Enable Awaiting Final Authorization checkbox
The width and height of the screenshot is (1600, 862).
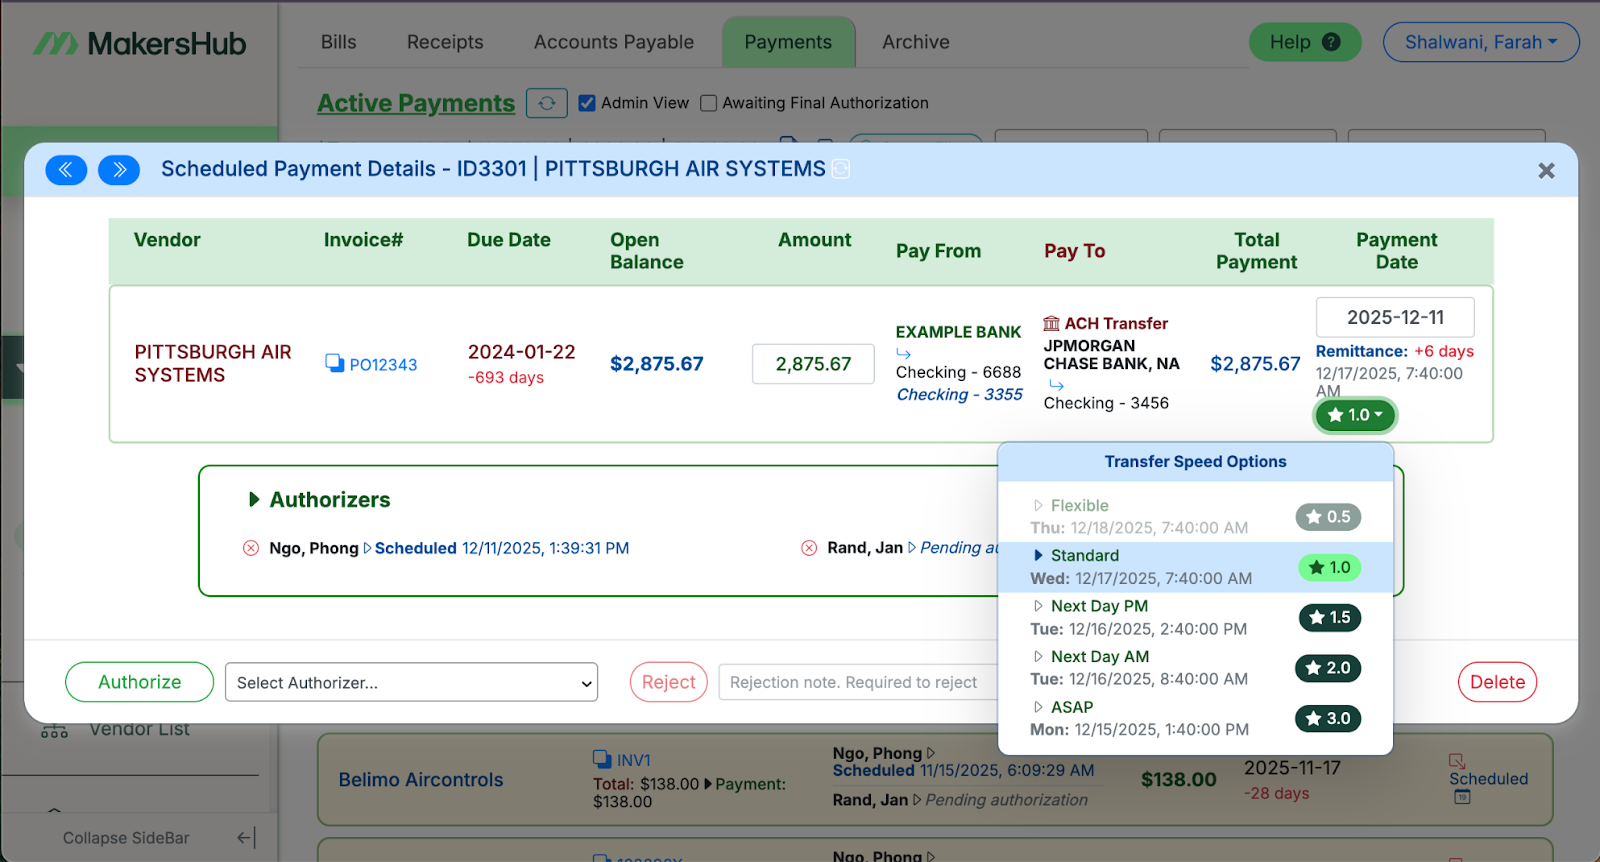tap(709, 103)
